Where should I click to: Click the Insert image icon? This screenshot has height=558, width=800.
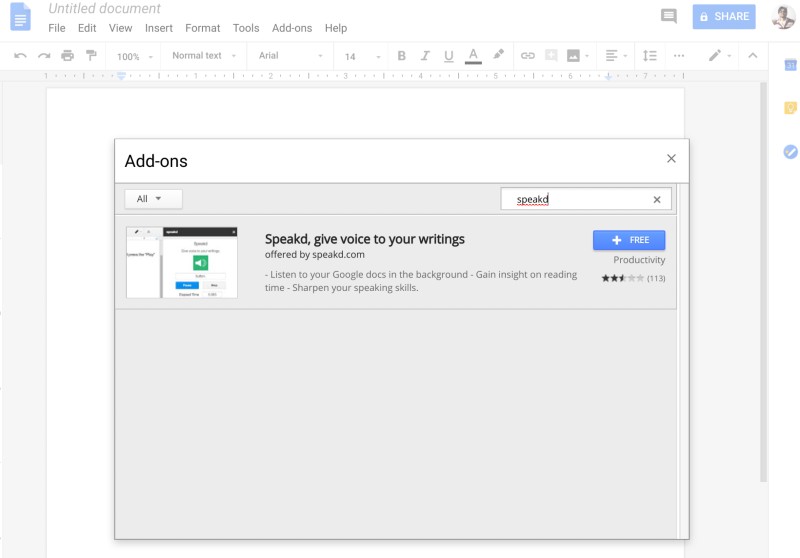(573, 56)
